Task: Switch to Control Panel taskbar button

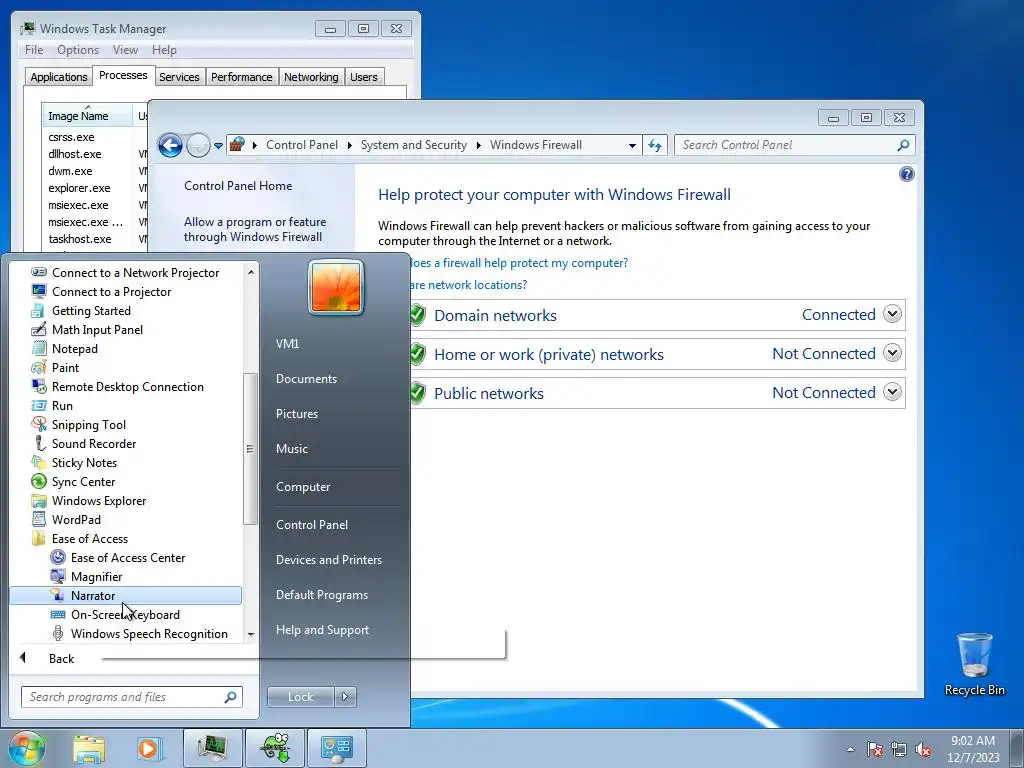Action: pos(336,748)
